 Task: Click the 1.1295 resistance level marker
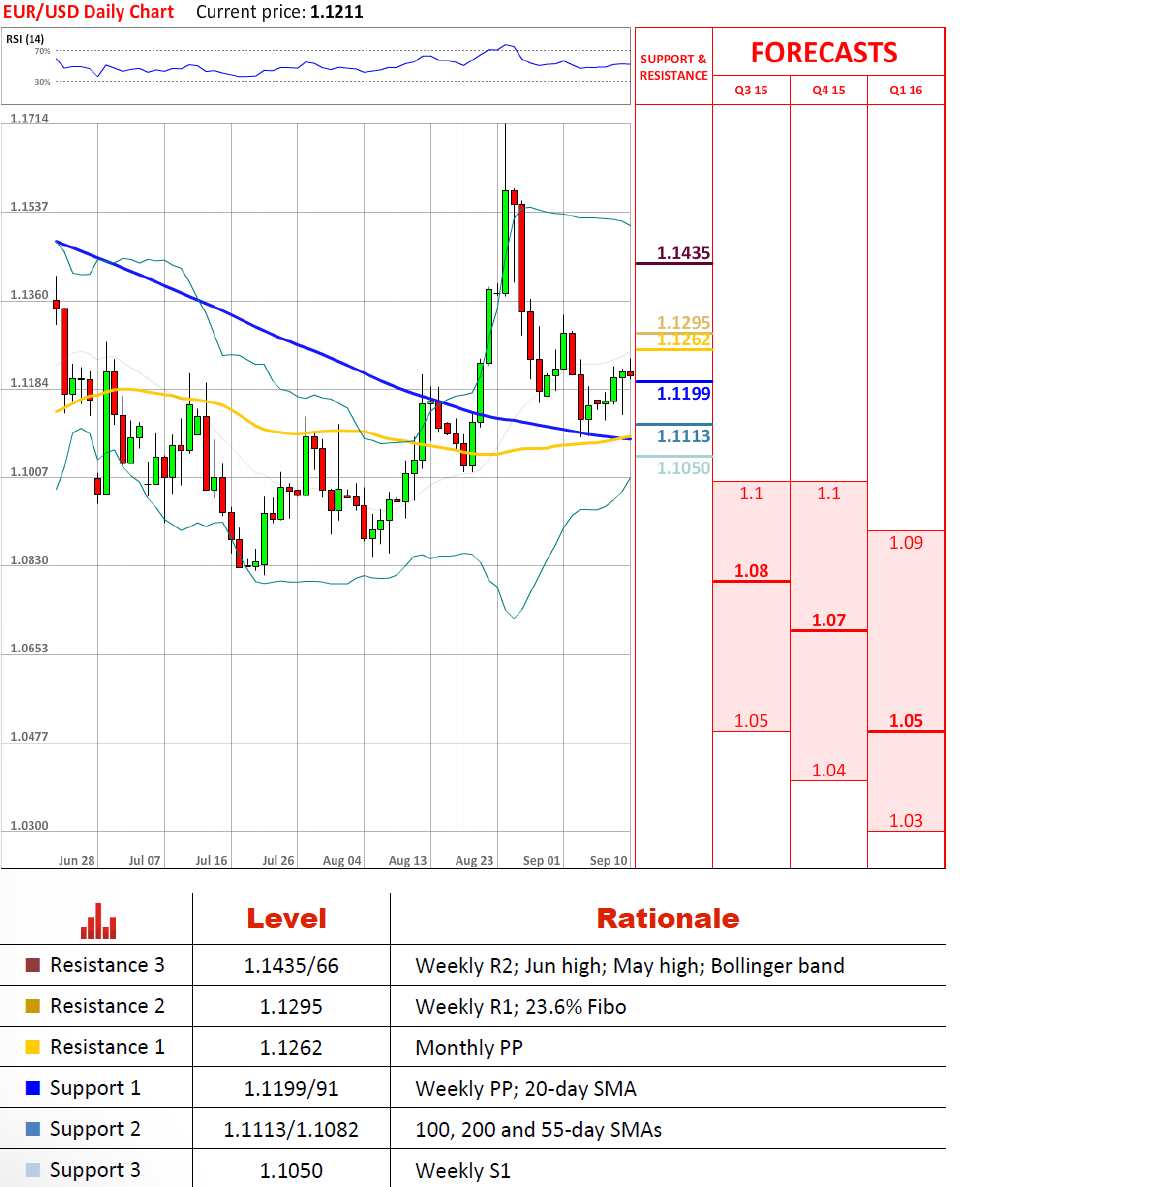[x=683, y=322]
